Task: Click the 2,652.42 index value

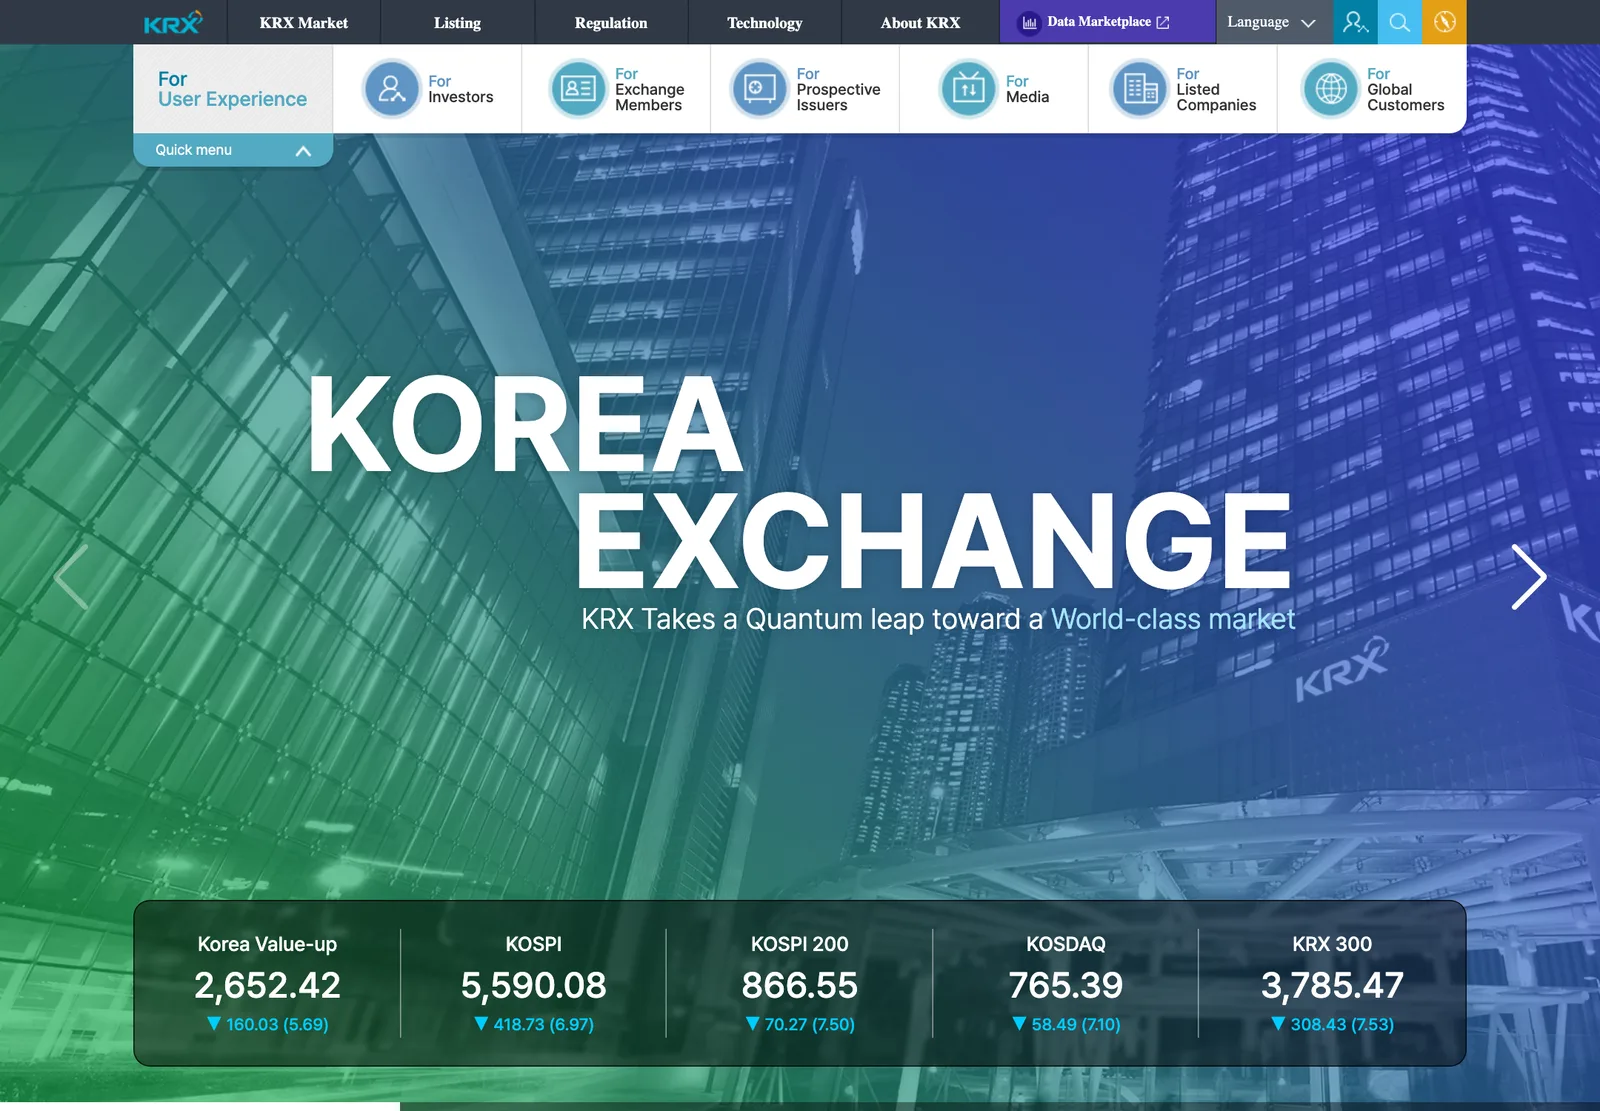Action: tap(267, 986)
